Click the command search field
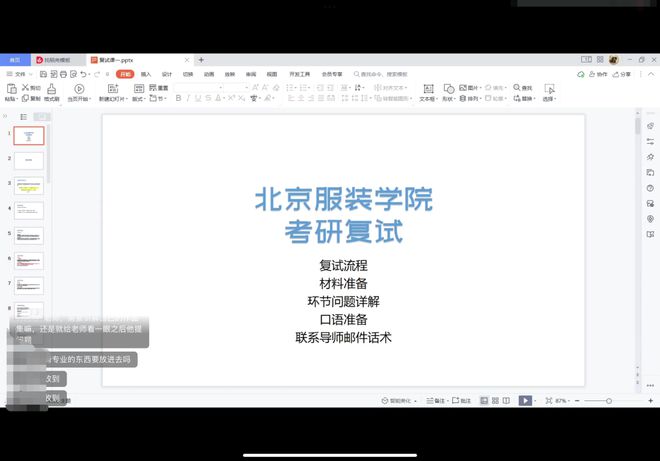 pyautogui.click(x=381, y=74)
